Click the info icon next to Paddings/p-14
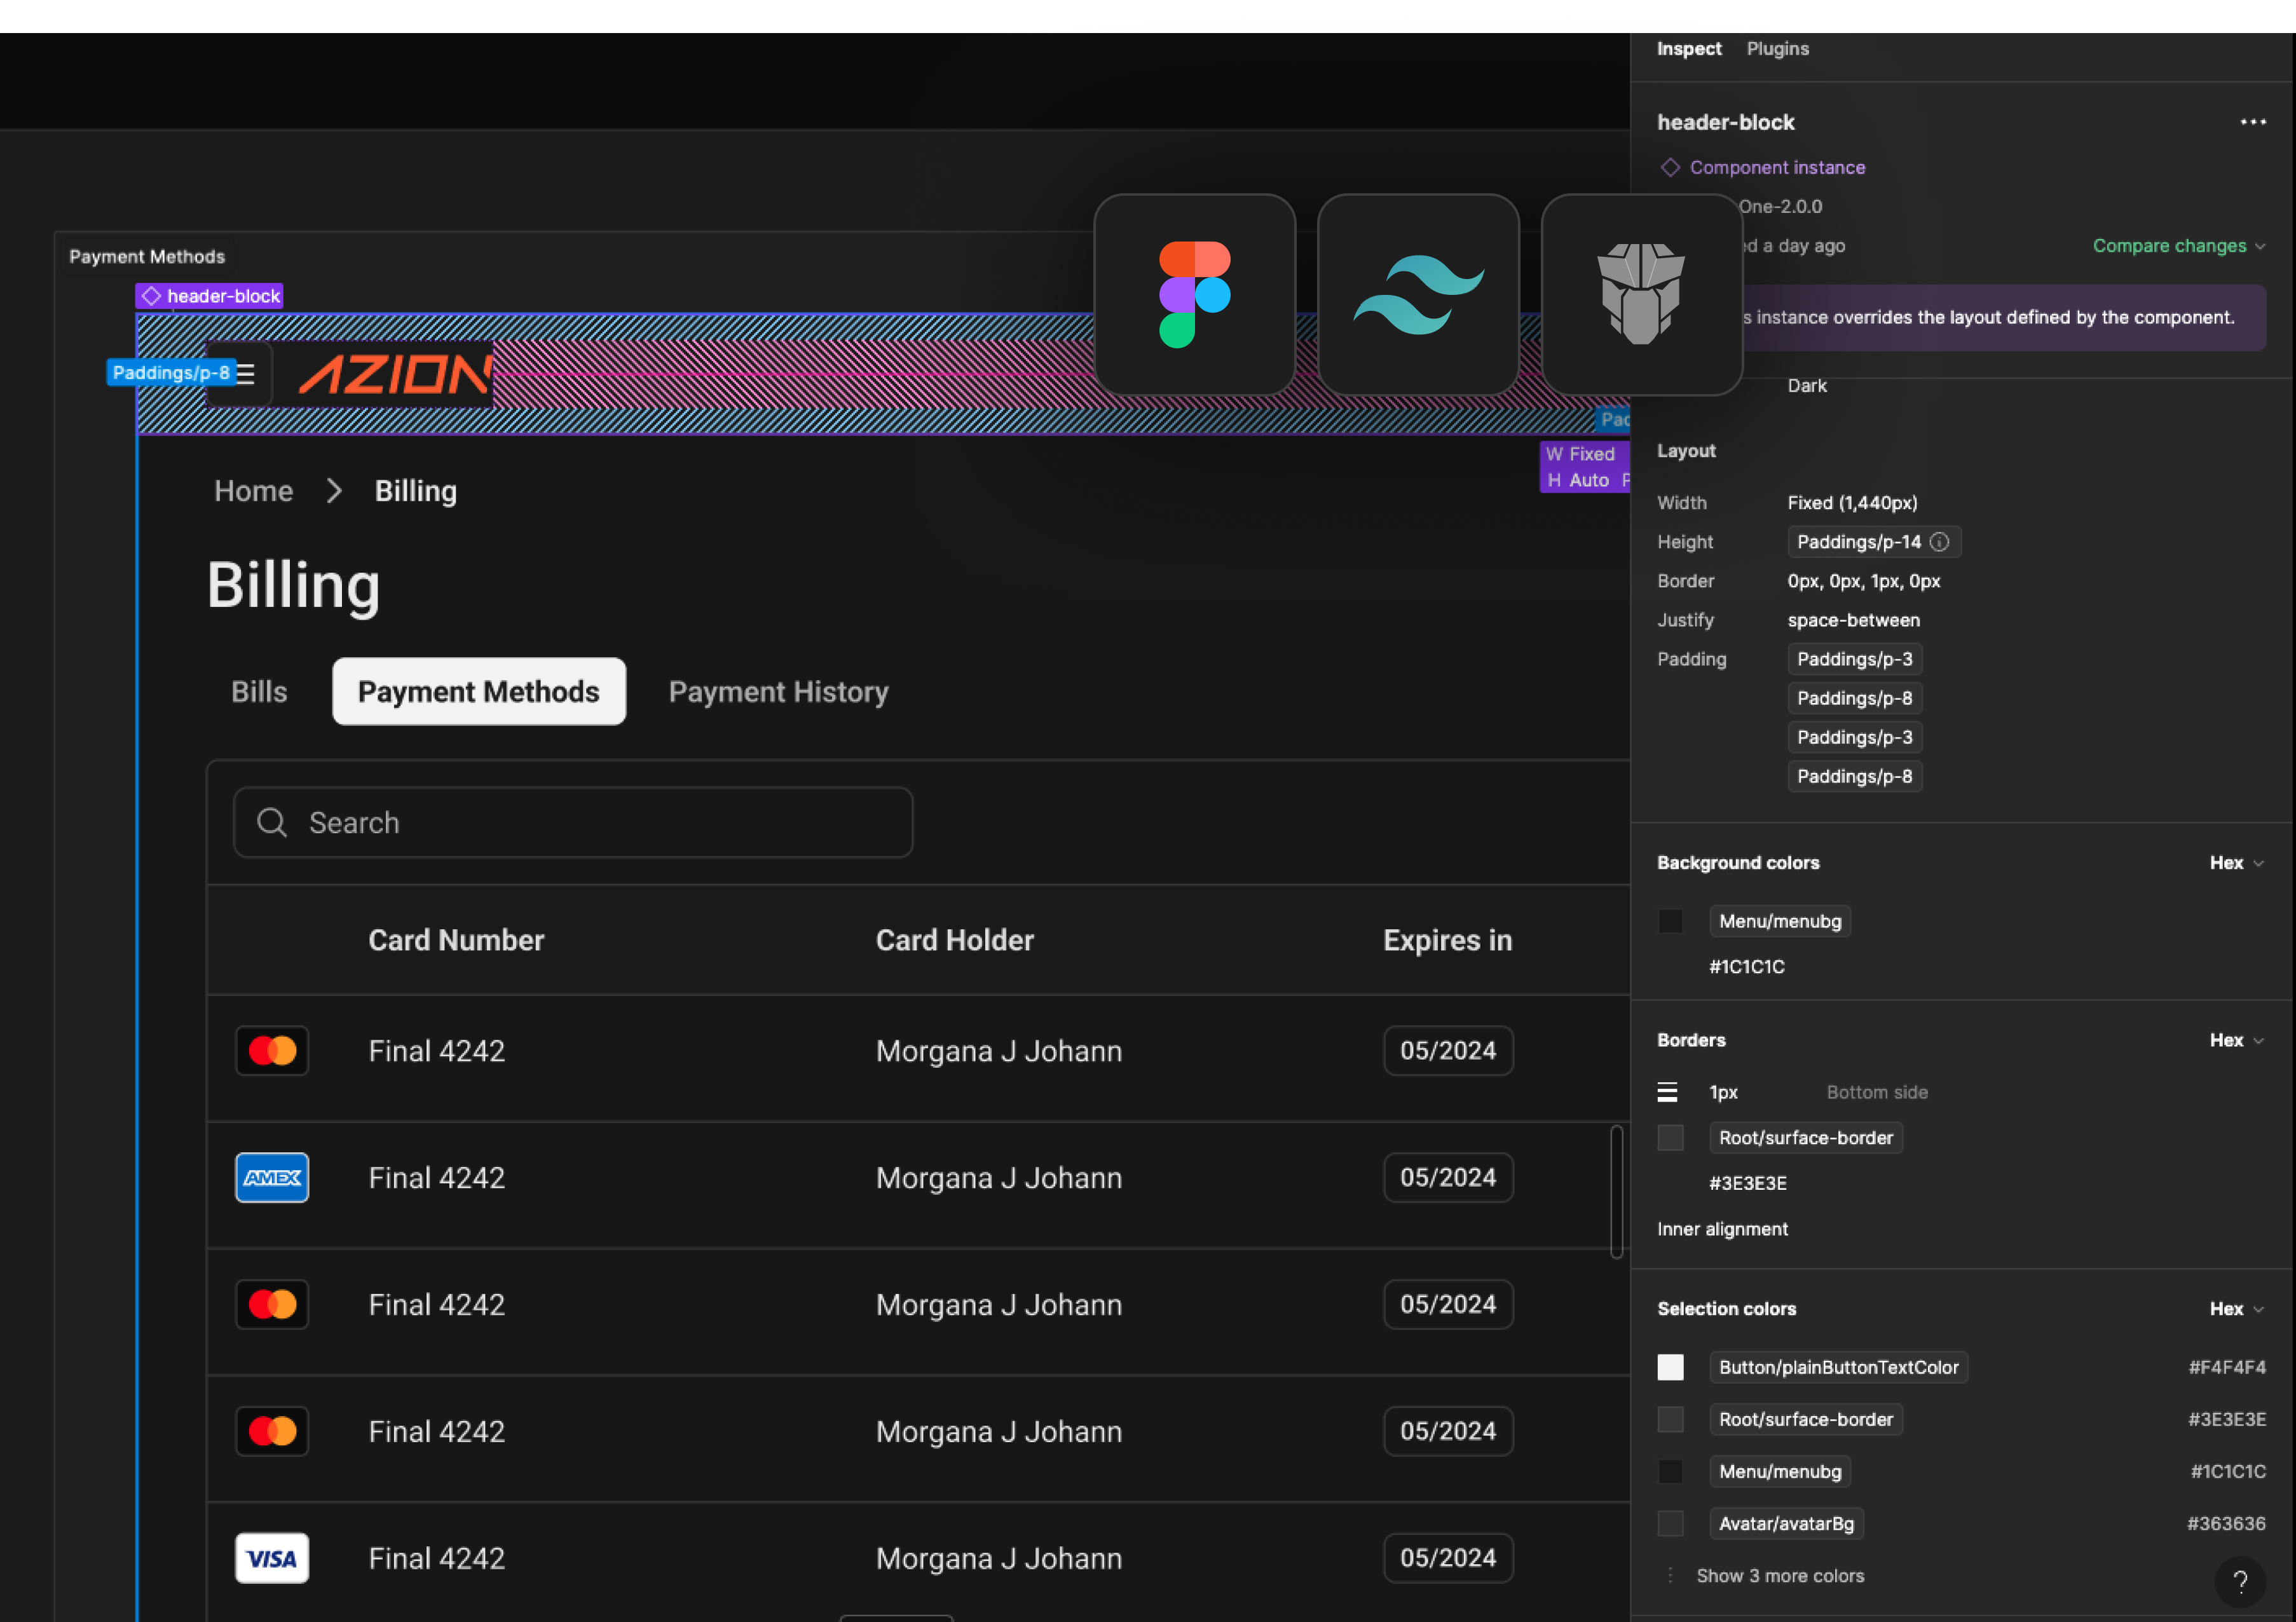Viewport: 2296px width, 1622px height. [x=1939, y=542]
